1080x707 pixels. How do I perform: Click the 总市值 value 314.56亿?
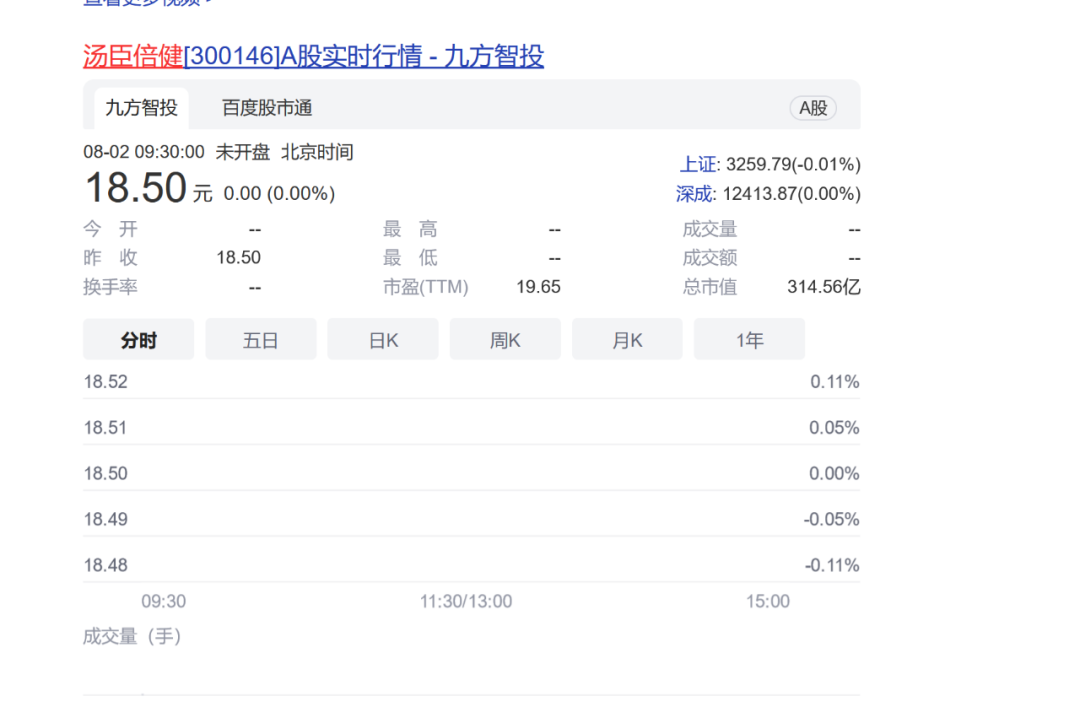coord(823,287)
